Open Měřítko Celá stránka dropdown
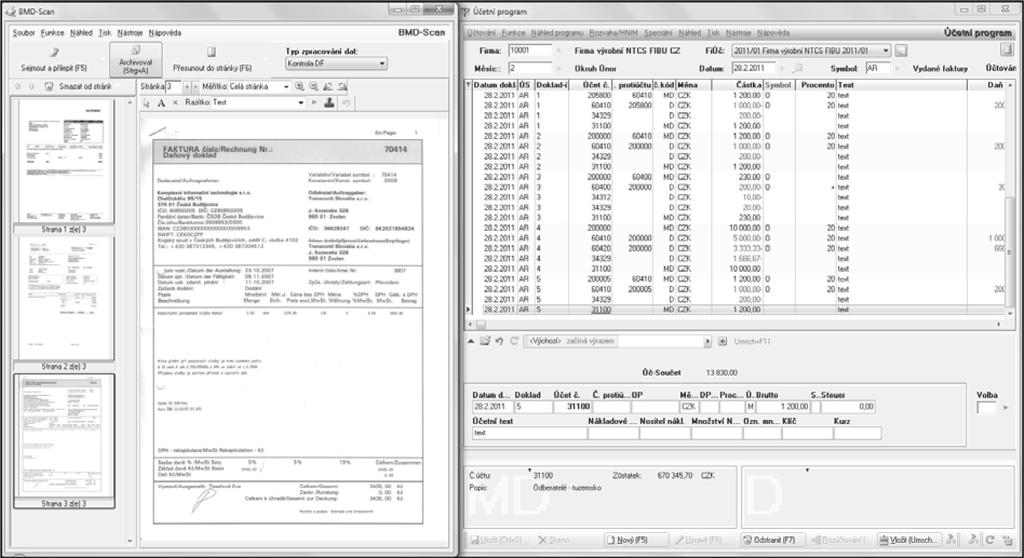 [x=286, y=86]
